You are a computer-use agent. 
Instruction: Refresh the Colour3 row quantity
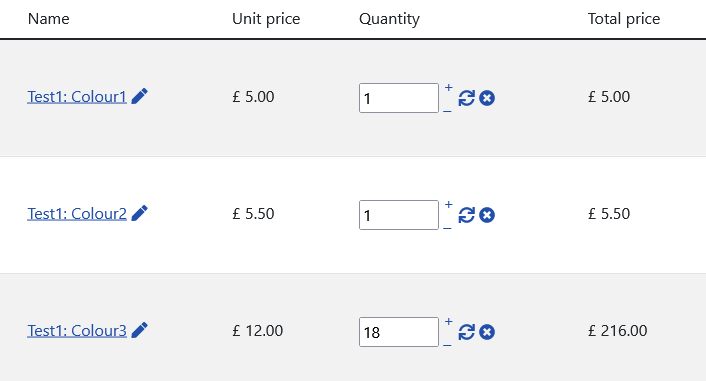click(x=466, y=332)
